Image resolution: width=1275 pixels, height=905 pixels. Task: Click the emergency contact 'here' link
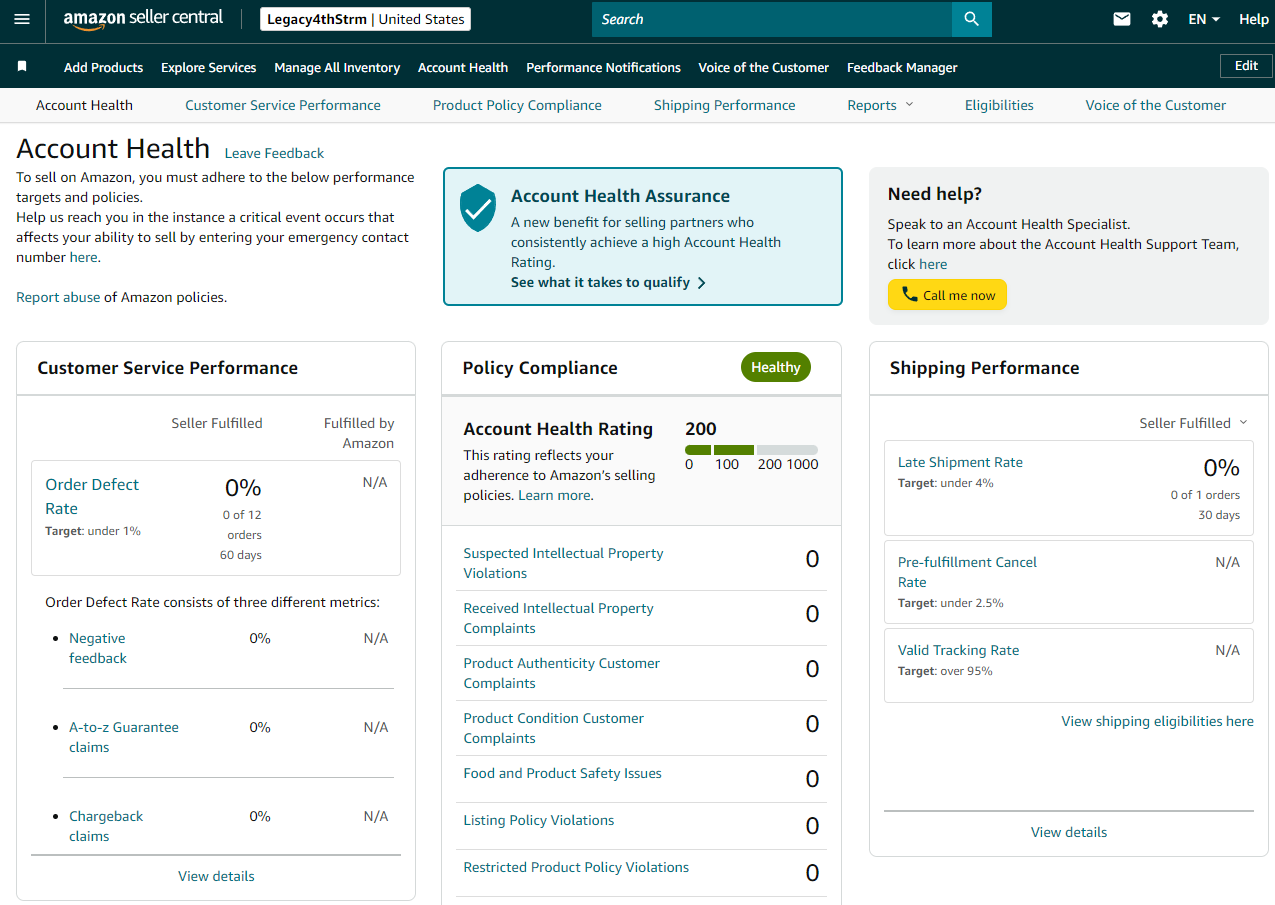(x=83, y=257)
